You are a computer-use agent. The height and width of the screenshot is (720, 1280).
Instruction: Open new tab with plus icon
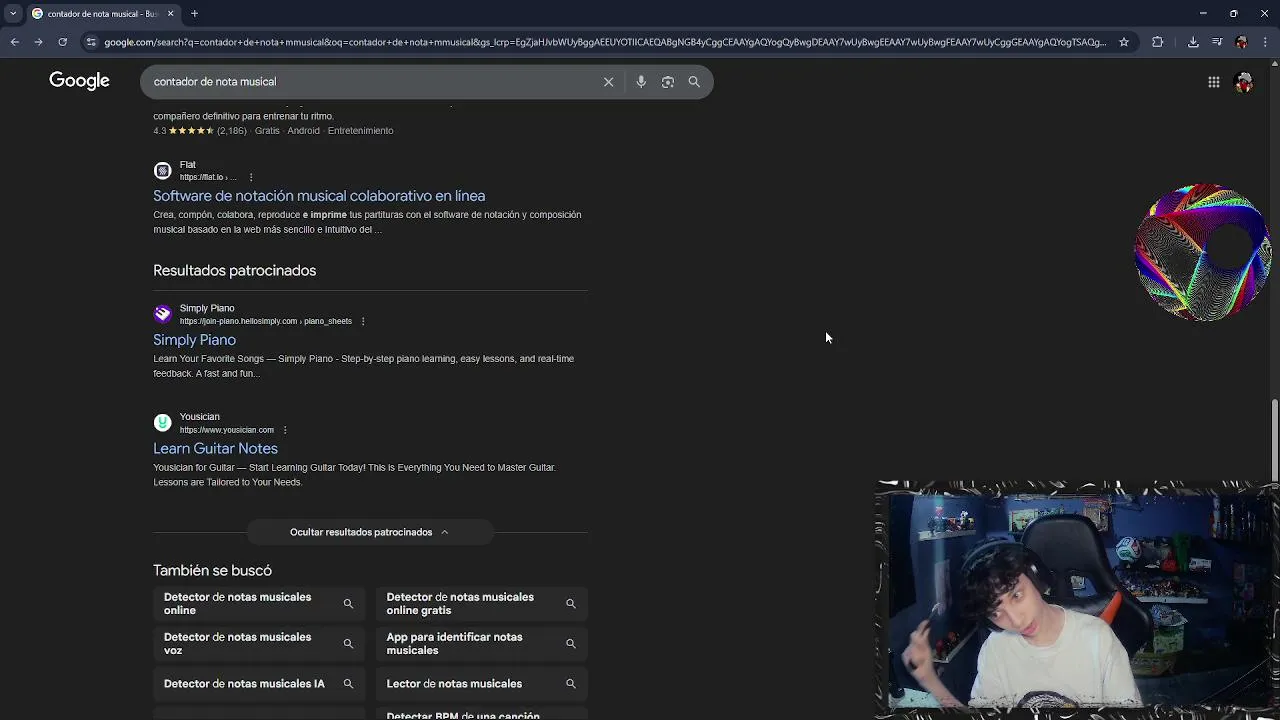(195, 14)
